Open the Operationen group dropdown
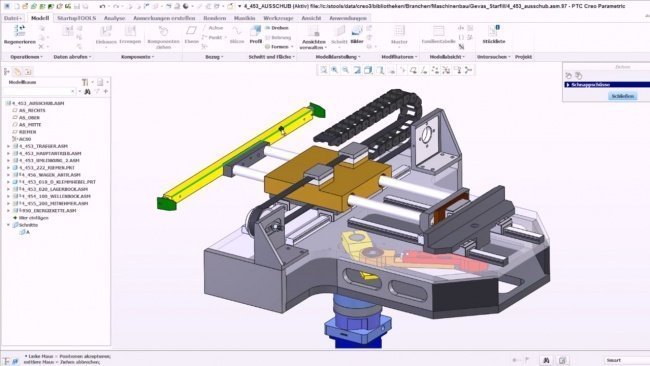The height and width of the screenshot is (366, 650). pyautogui.click(x=26, y=57)
